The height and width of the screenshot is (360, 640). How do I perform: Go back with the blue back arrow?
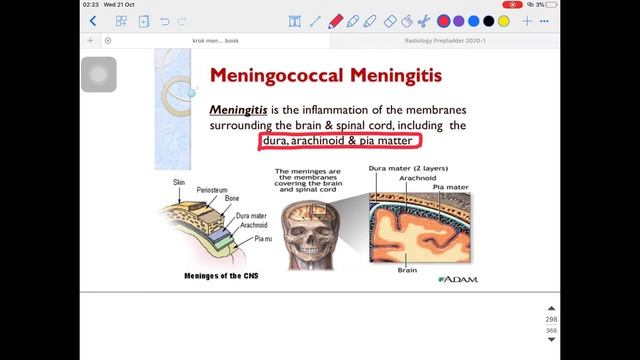93,21
